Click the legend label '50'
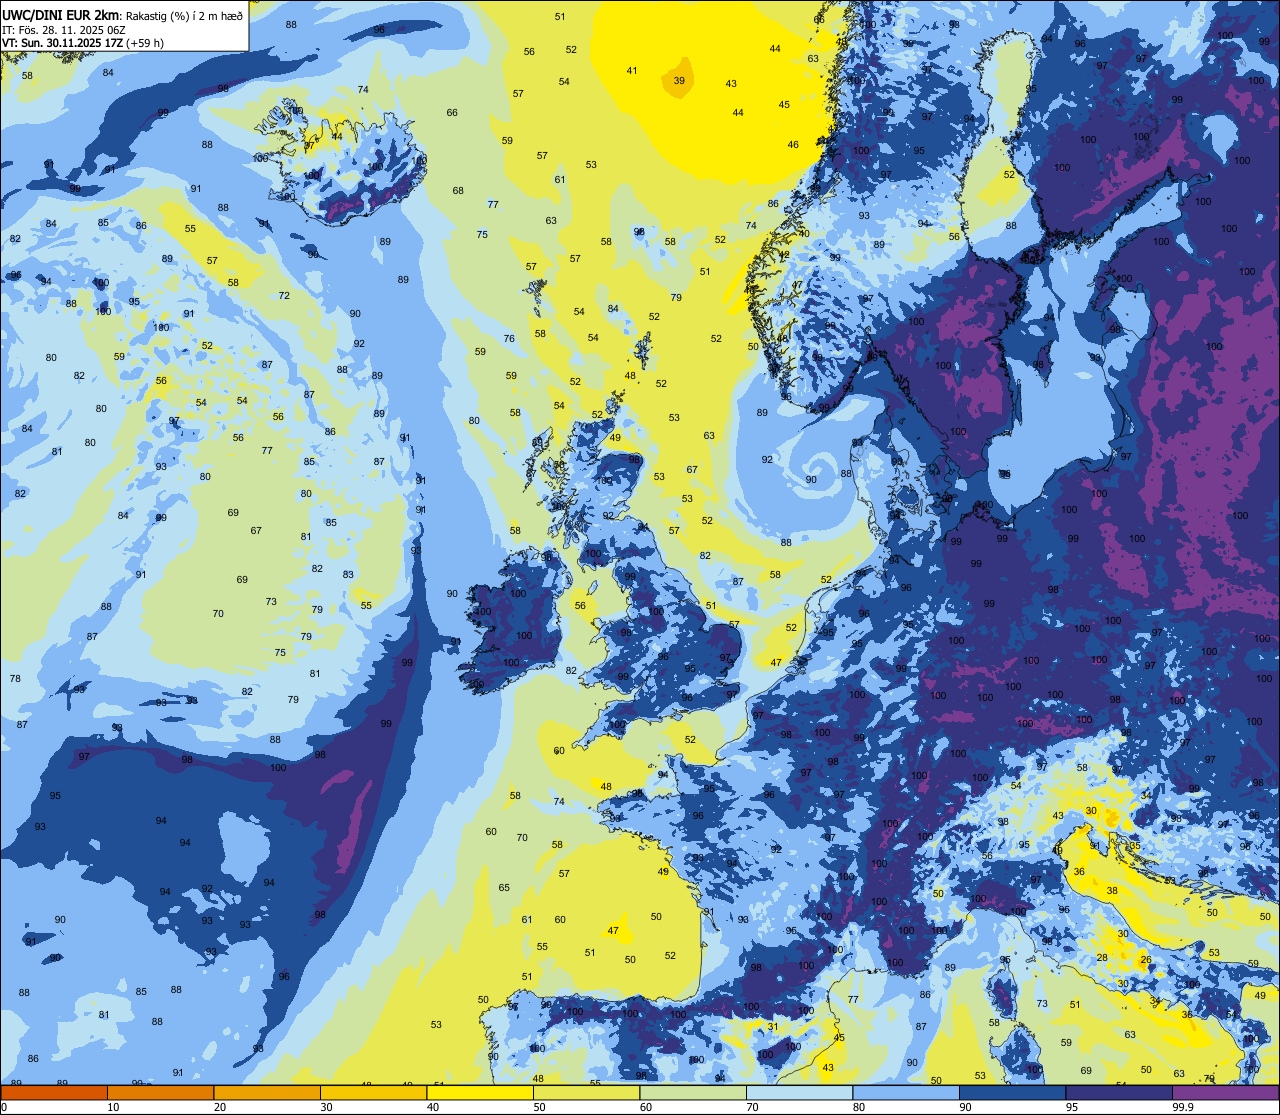1280x1115 pixels. (539, 1107)
